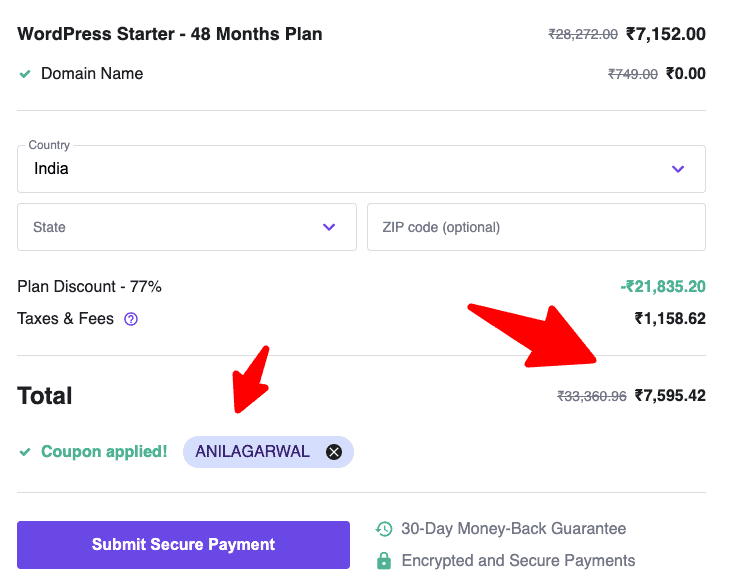Click the Coupon applied! label

click(x=104, y=452)
